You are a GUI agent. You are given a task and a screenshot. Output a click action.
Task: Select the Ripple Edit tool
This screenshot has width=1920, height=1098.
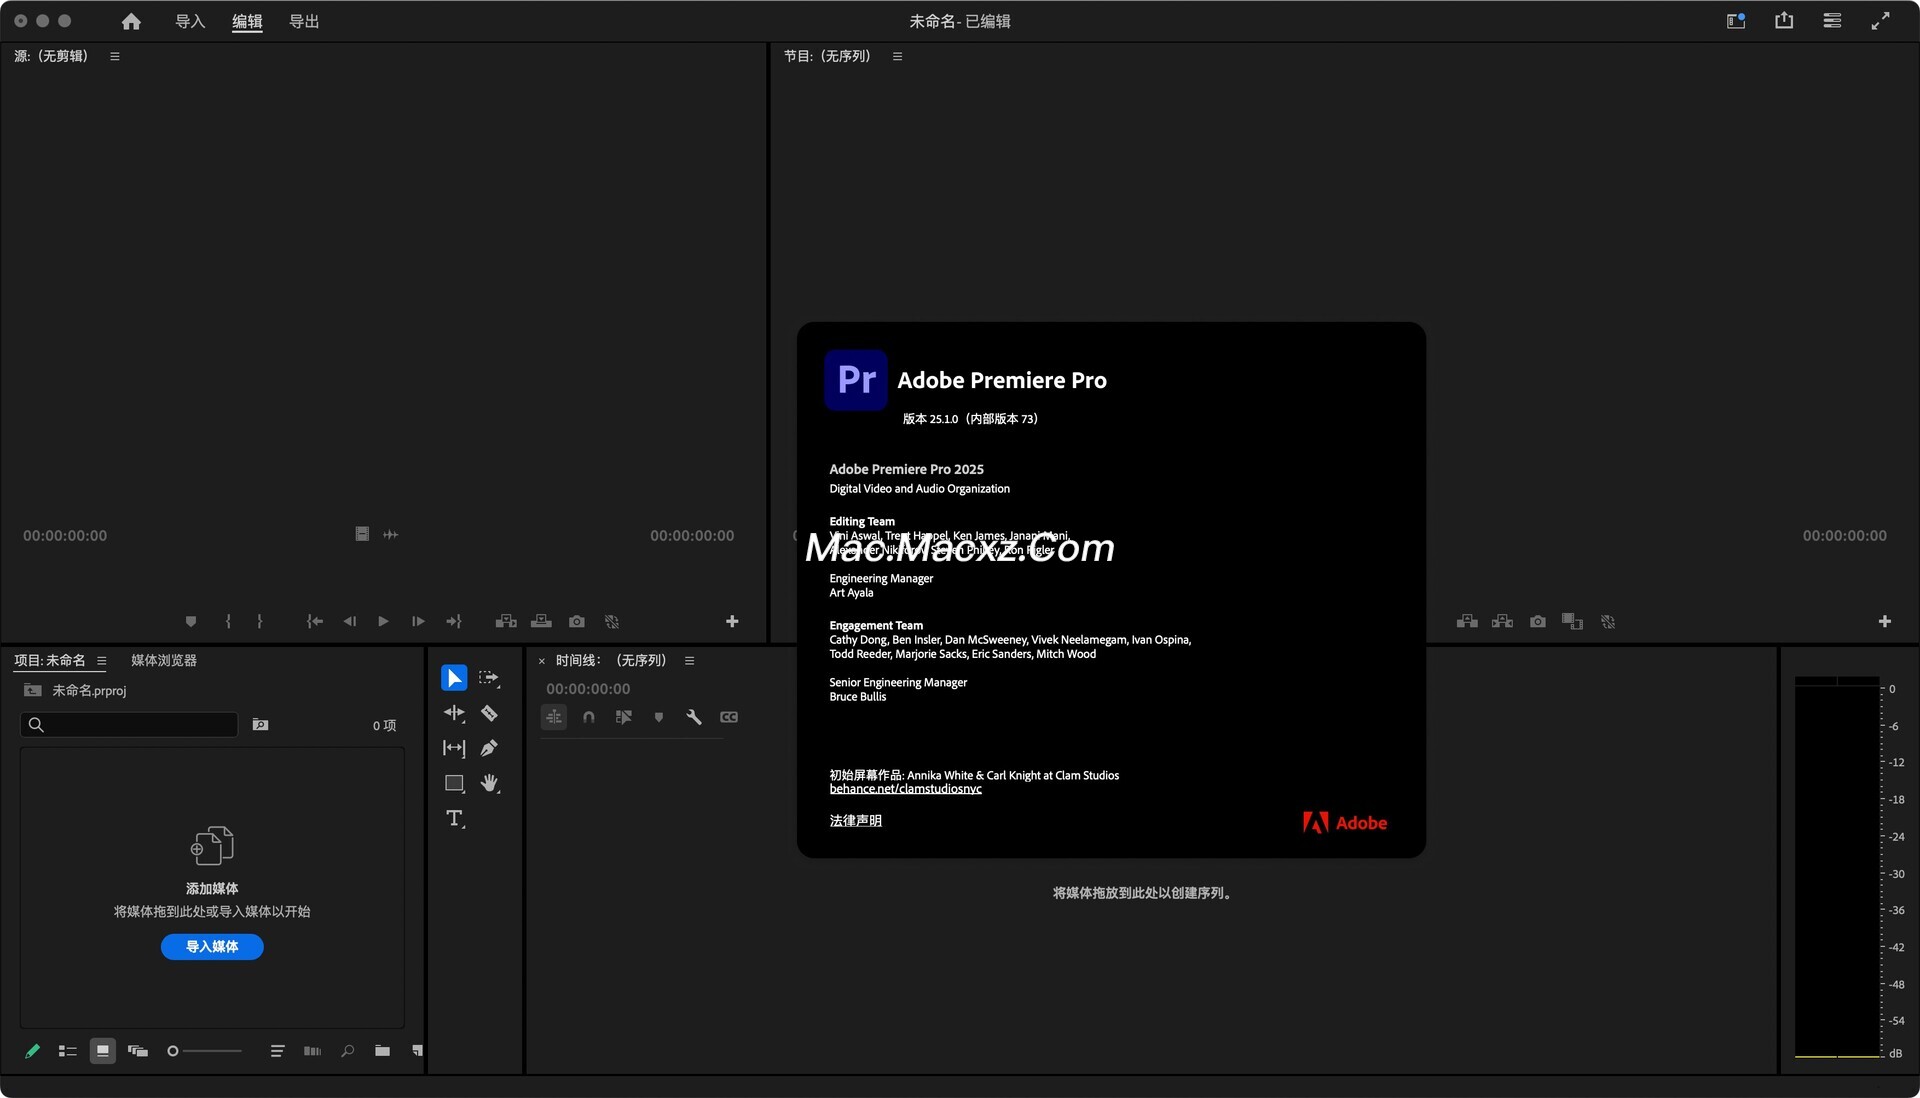(x=454, y=713)
